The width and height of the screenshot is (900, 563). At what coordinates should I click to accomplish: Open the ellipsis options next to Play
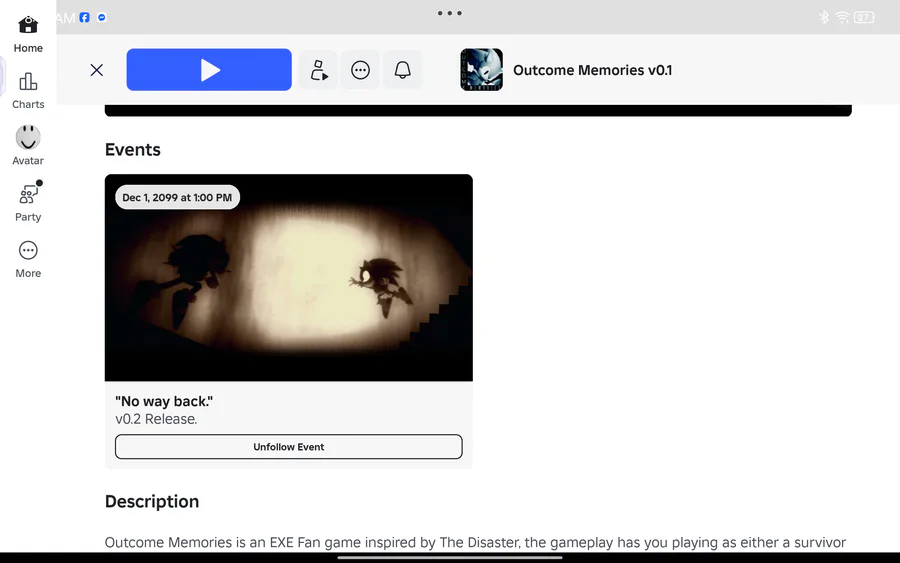[360, 70]
